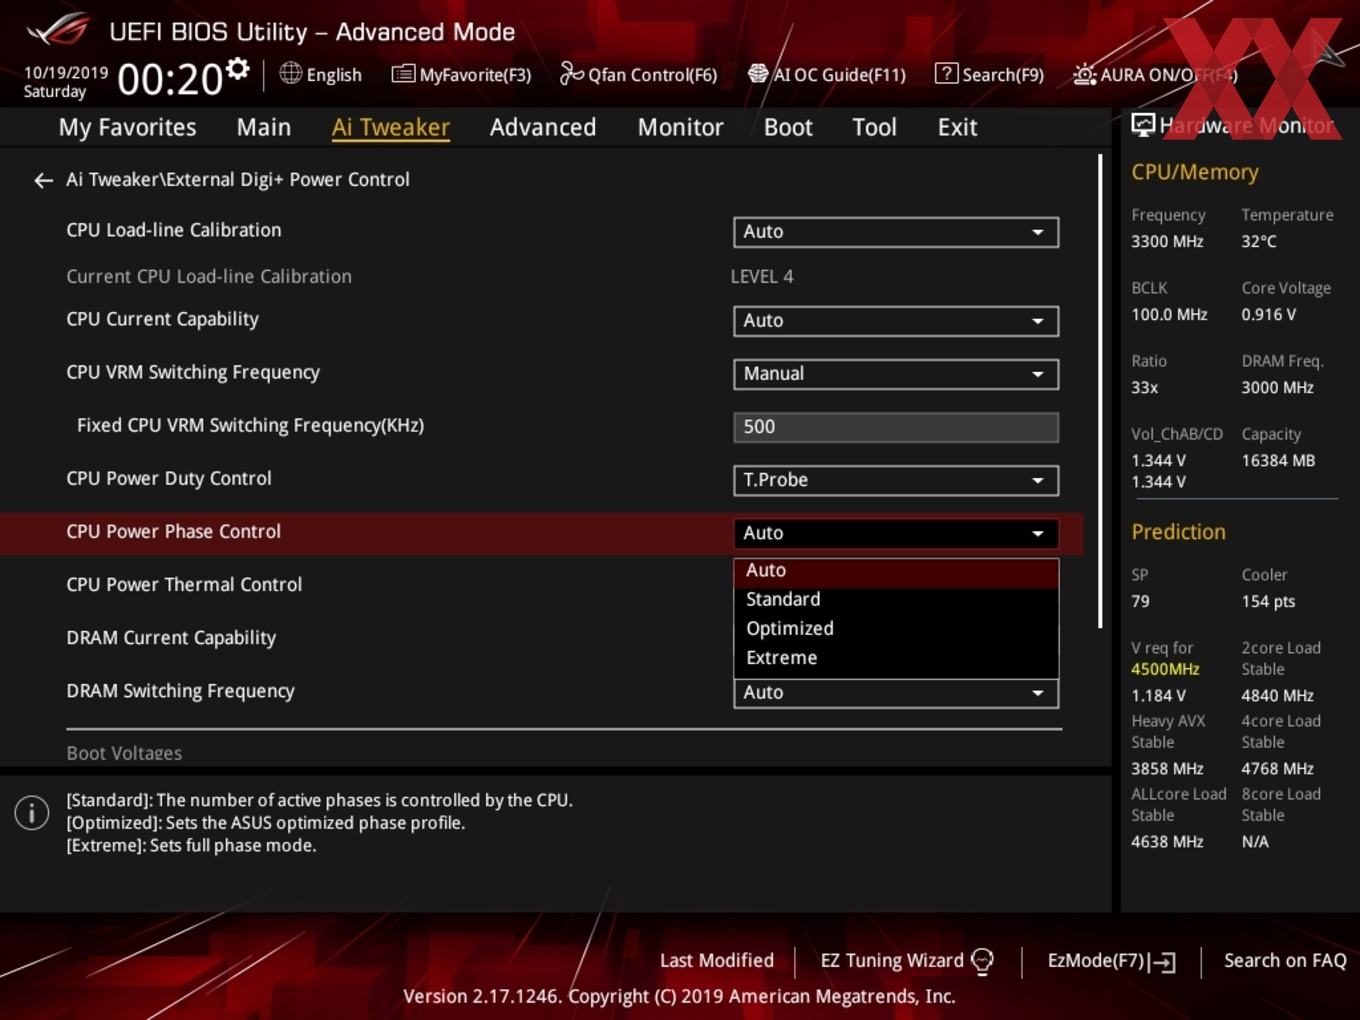This screenshot has height=1020, width=1360.
Task: Switch to the Main tab
Action: coord(264,127)
